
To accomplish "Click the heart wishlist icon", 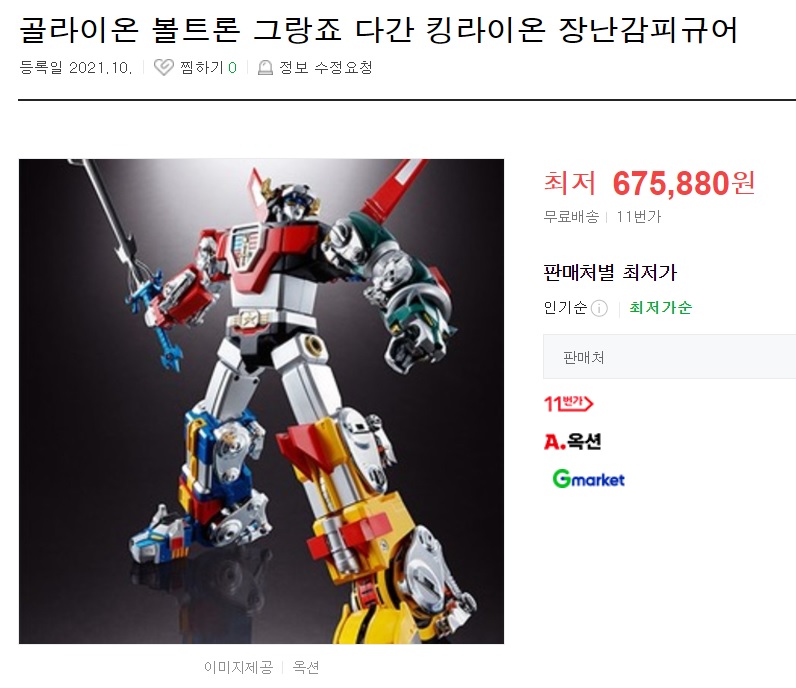I will click(x=163, y=67).
